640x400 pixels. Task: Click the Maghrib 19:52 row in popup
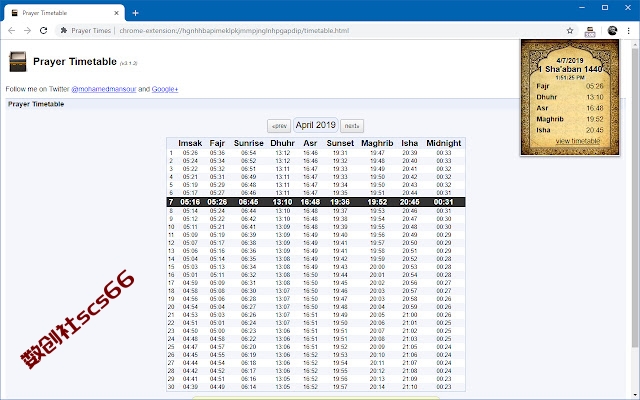[569, 119]
